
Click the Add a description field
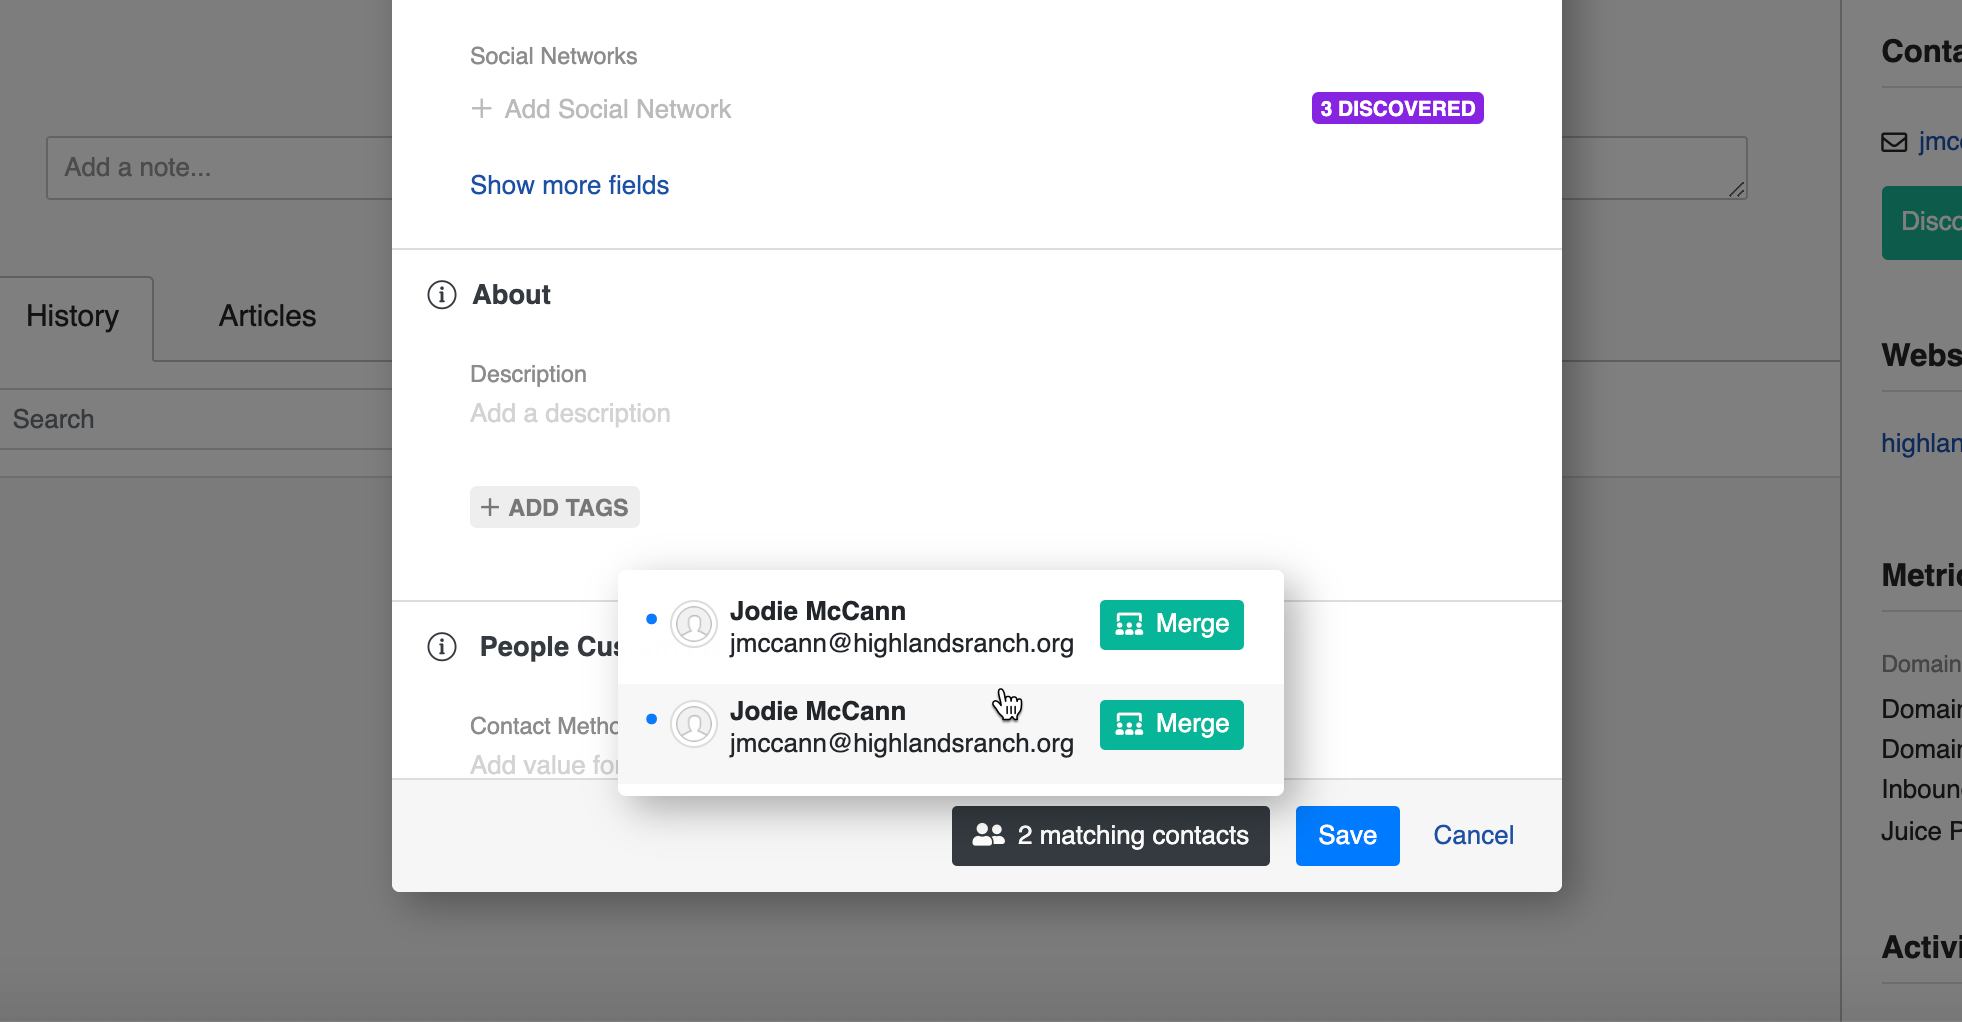[x=570, y=414]
